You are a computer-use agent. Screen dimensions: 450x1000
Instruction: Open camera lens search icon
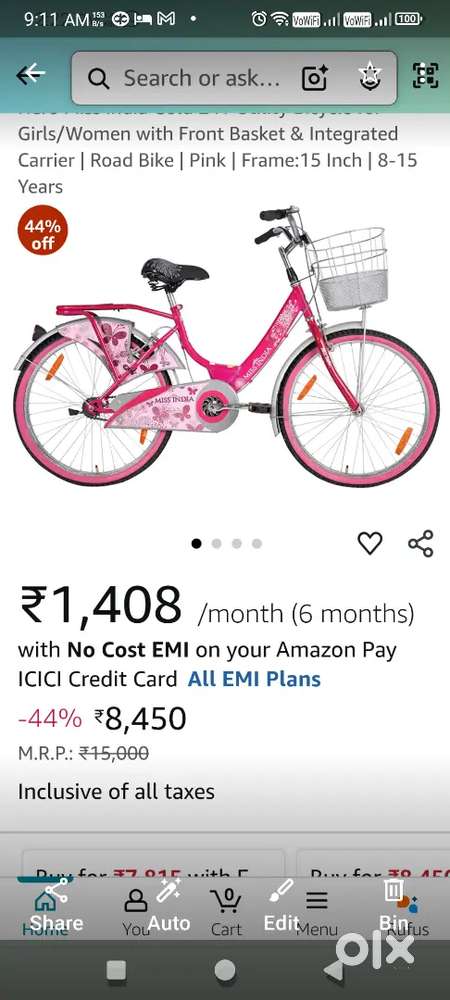click(315, 78)
